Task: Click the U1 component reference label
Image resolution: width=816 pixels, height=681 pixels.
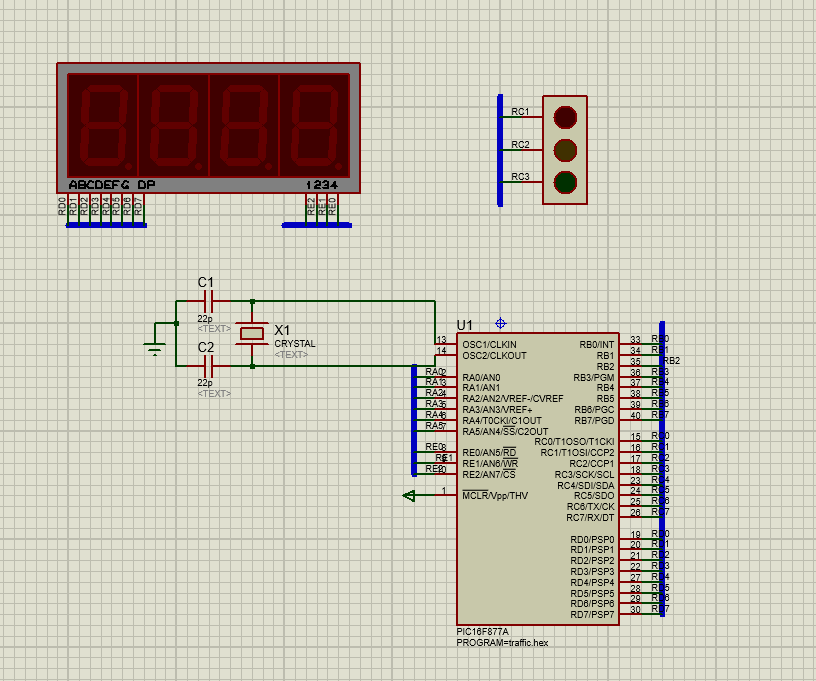Action: (x=464, y=325)
